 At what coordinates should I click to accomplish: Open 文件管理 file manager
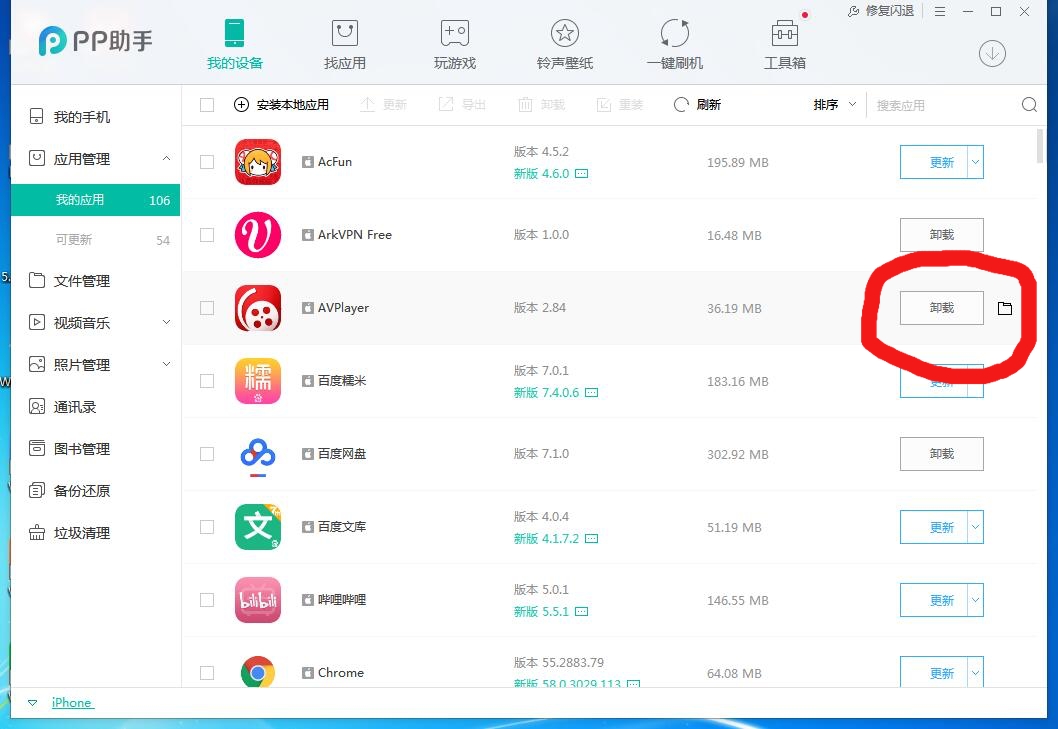(80, 280)
